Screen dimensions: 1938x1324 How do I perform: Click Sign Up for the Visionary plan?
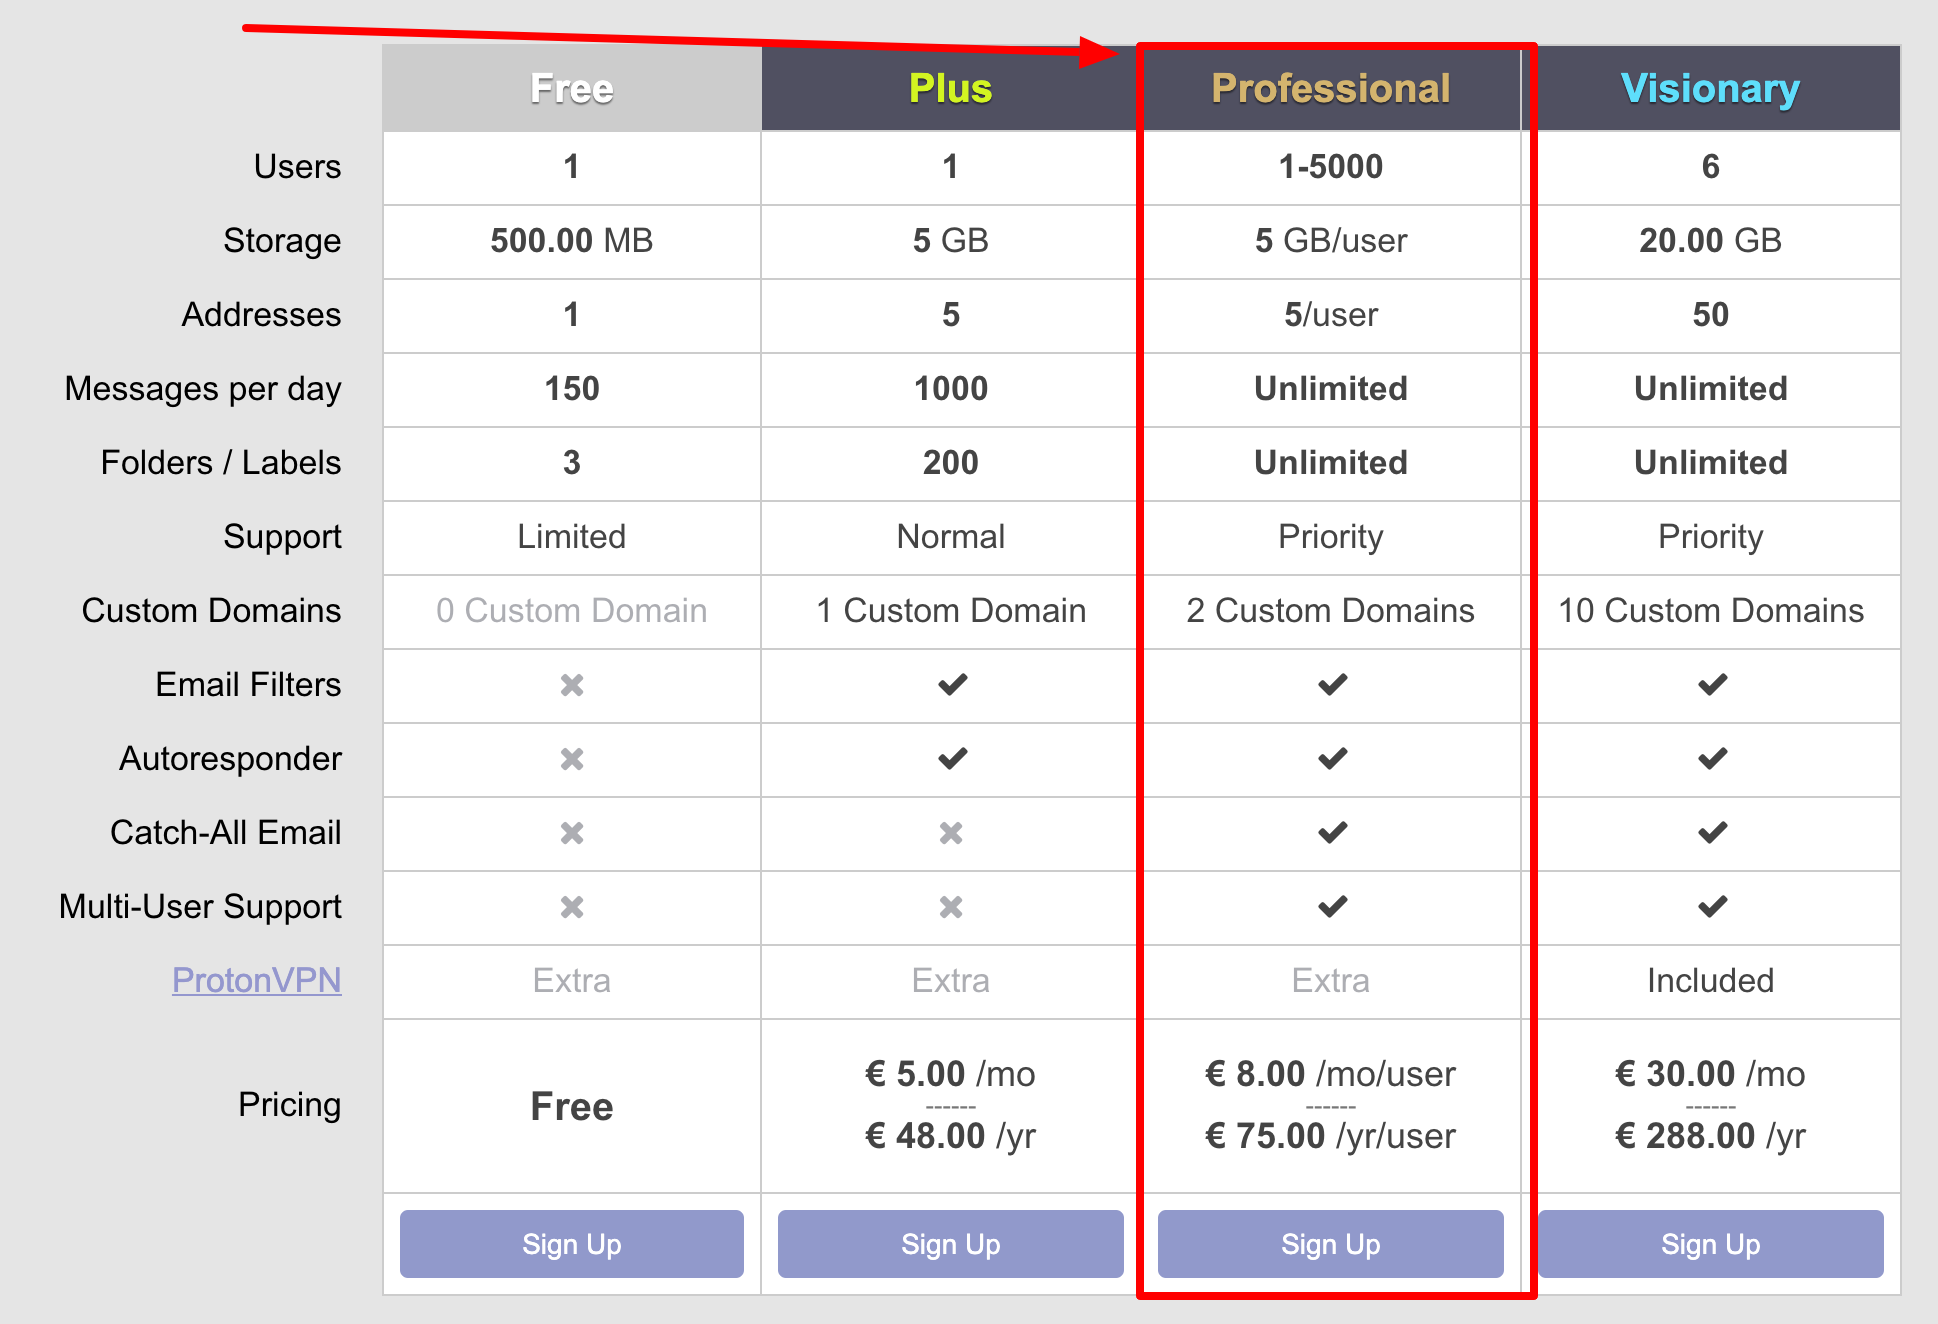[x=1711, y=1244]
